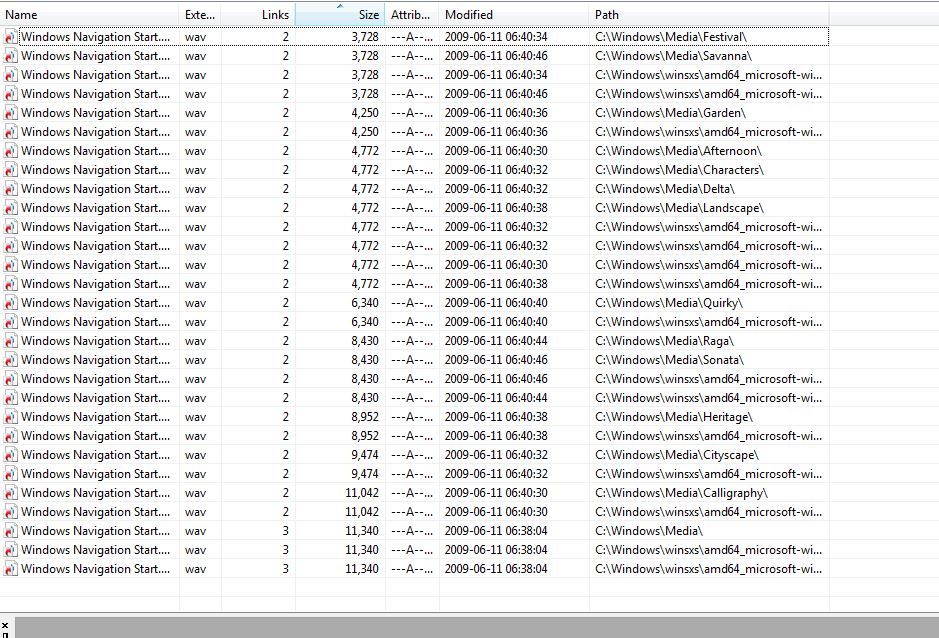Image resolution: width=939 pixels, height=638 pixels.
Task: Click the modified date in the Sonata row
Action: [x=496, y=360]
